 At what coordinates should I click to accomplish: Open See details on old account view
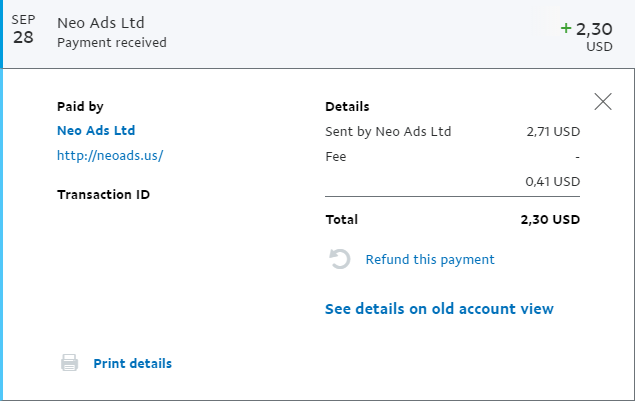tap(439, 309)
